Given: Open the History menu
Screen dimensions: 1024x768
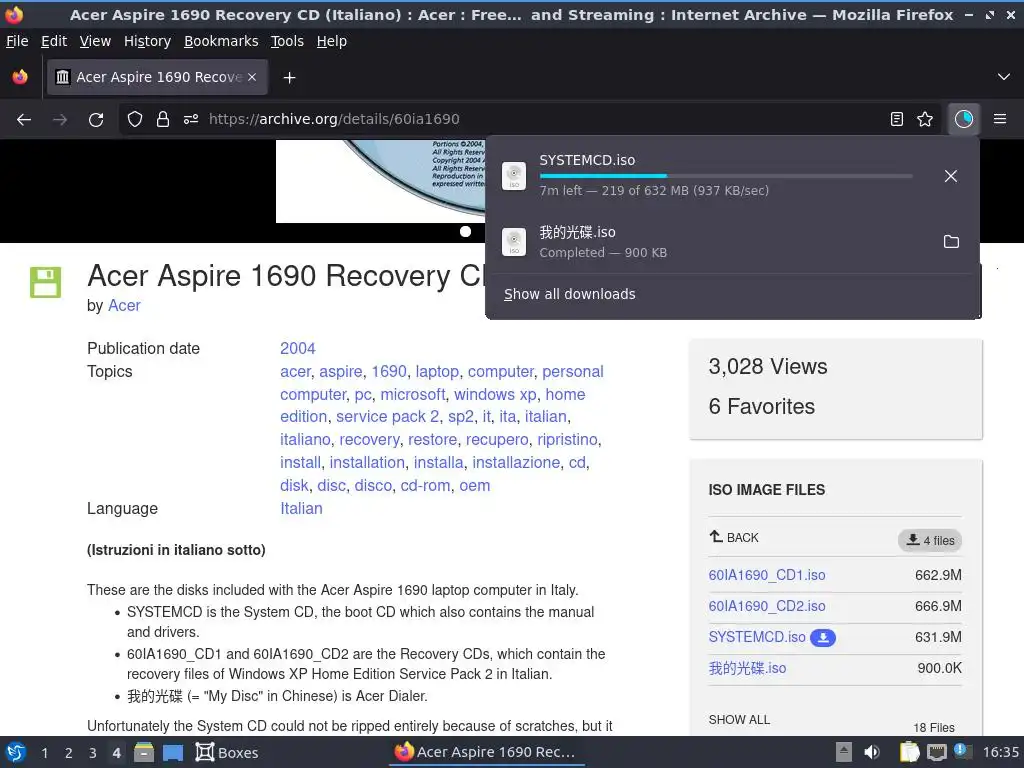Looking at the screenshot, I should pyautogui.click(x=147, y=41).
